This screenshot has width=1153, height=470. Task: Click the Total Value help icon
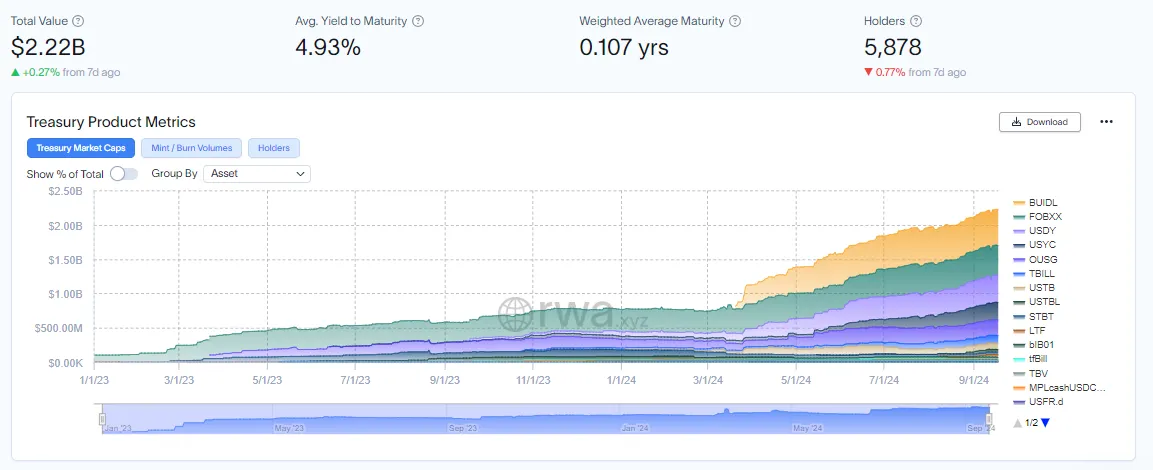(x=79, y=21)
